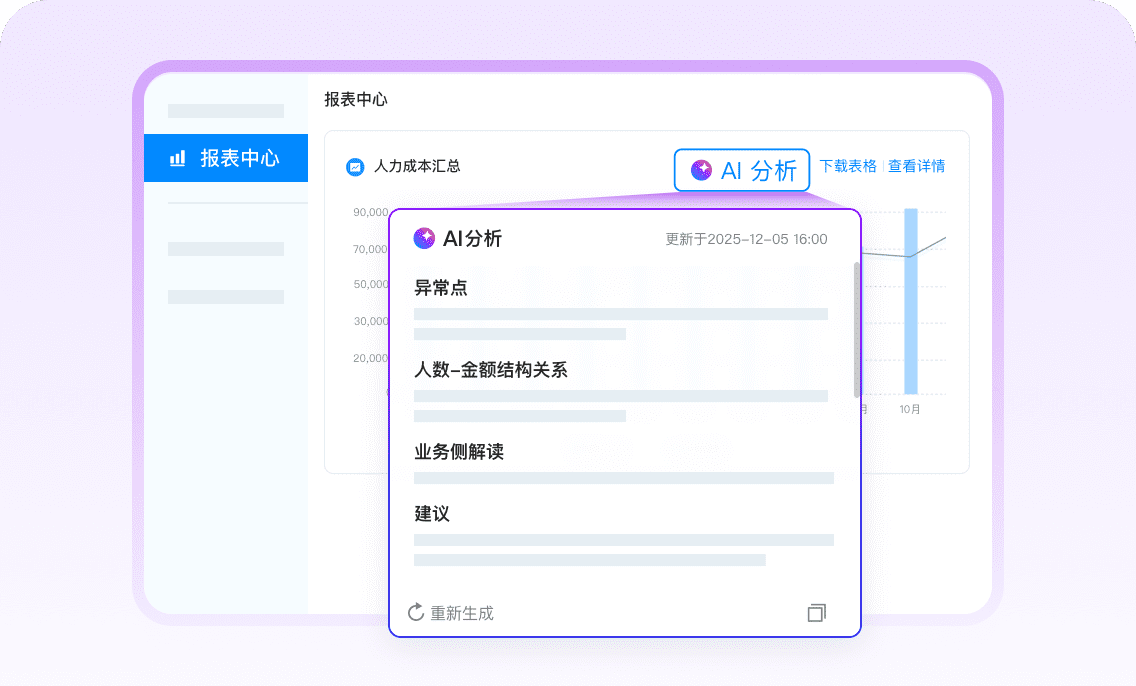The image size is (1136, 686).
Task: Click the bar chart icon beside 报表中心
Action: [x=178, y=158]
